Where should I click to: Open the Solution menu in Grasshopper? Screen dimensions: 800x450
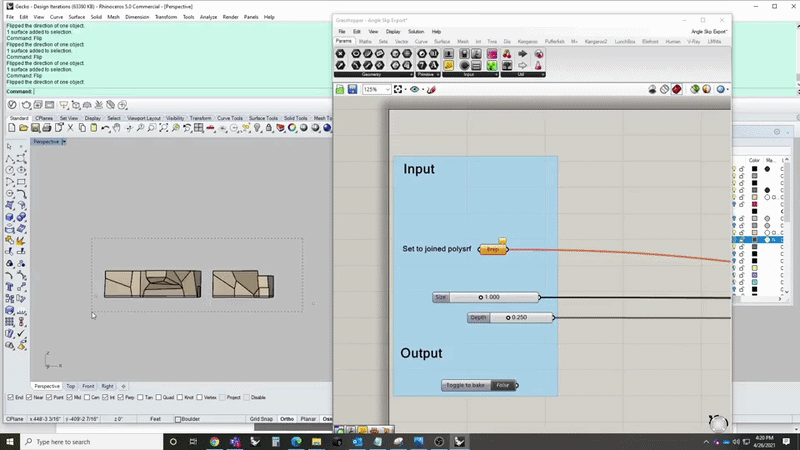pos(416,32)
